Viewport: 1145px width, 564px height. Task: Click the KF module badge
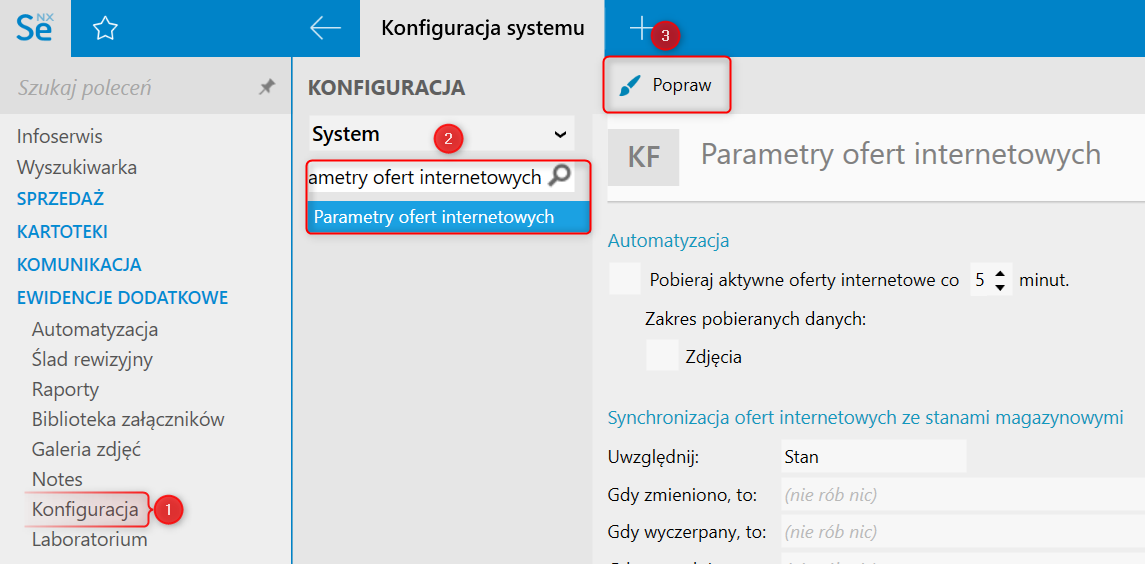643,157
